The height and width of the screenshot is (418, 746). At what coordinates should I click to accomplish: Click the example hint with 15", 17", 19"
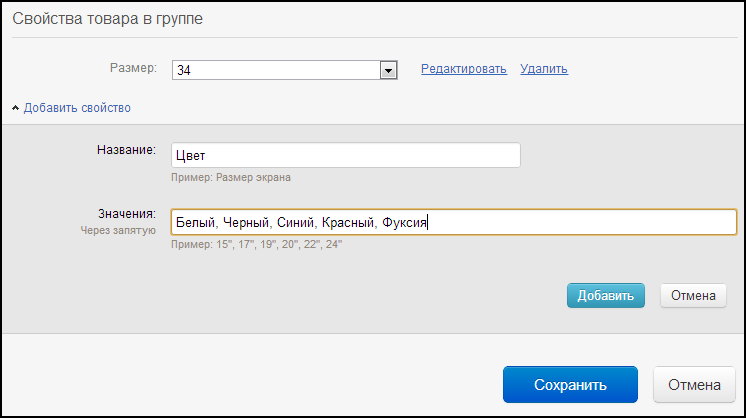point(256,244)
